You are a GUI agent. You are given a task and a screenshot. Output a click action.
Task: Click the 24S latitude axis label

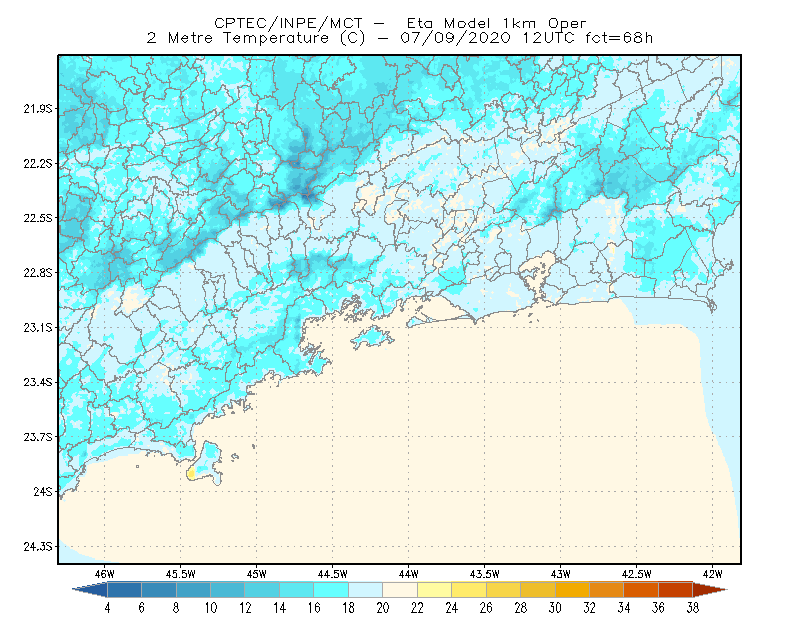coord(43,492)
